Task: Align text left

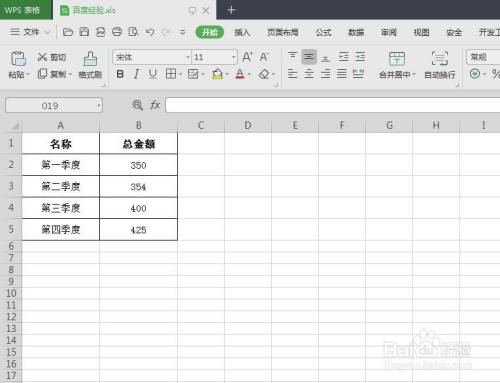Action: [293, 74]
